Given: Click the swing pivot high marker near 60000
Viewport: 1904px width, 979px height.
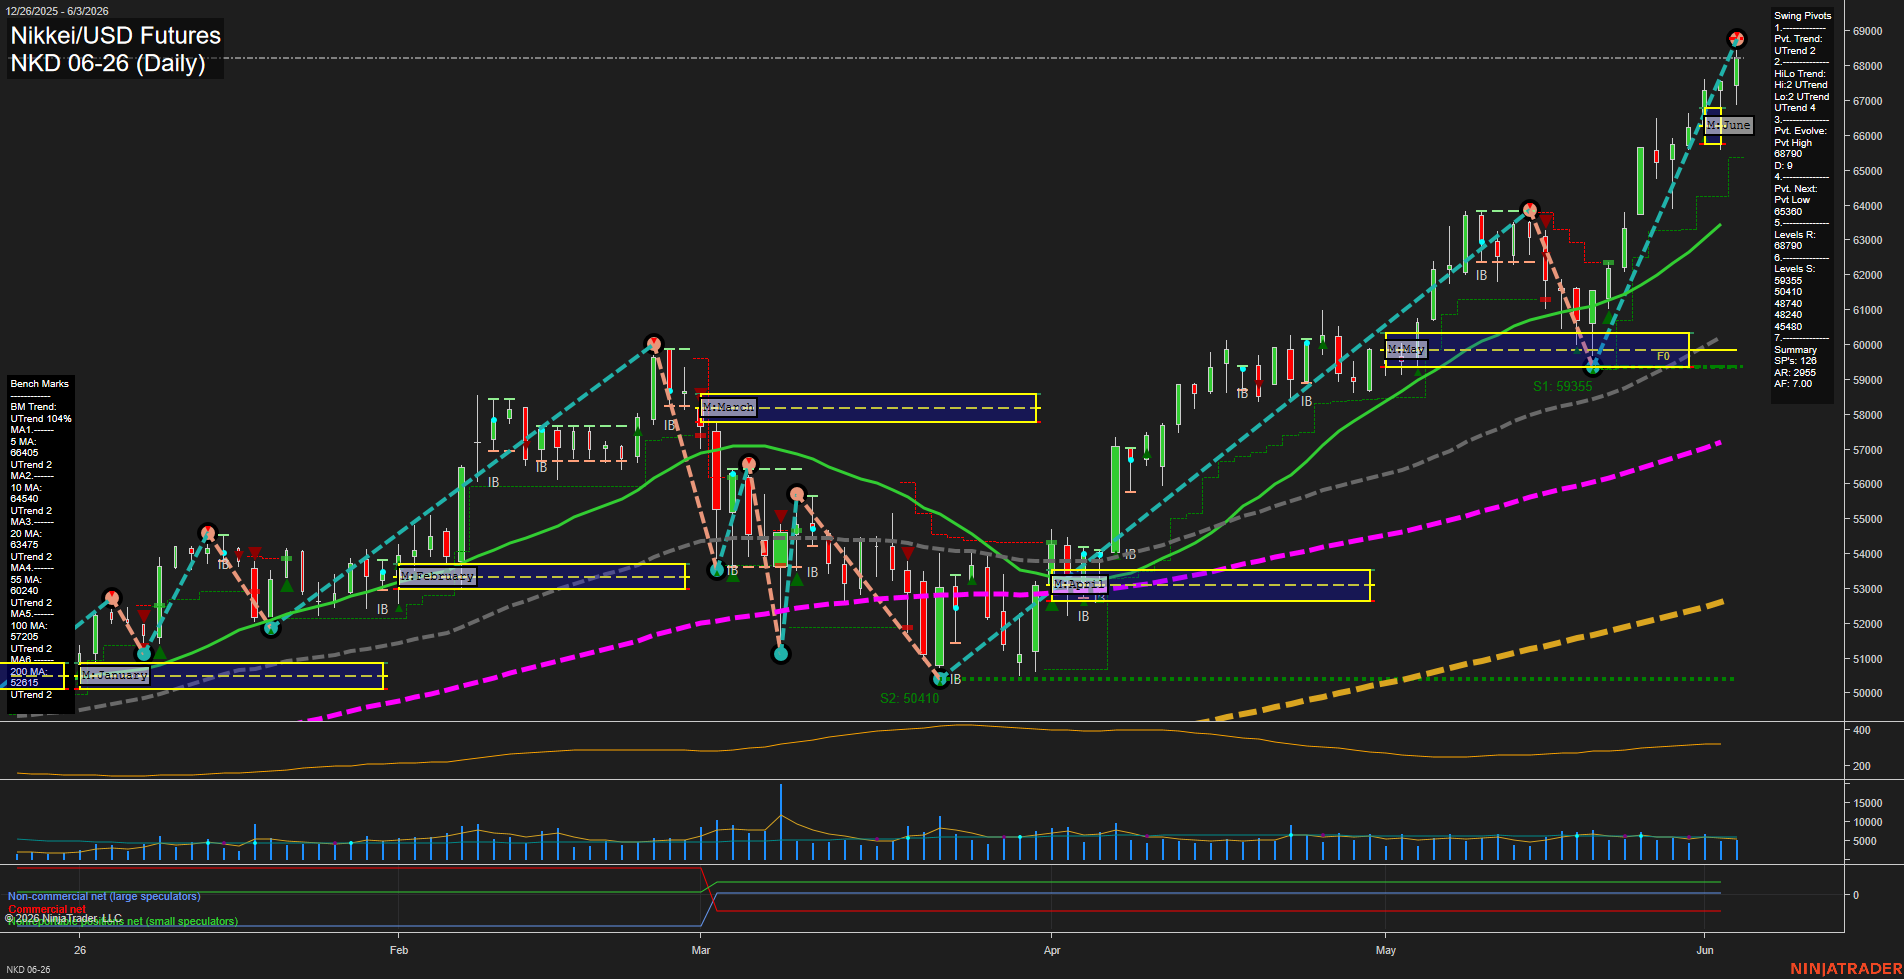Looking at the screenshot, I should coord(654,343).
